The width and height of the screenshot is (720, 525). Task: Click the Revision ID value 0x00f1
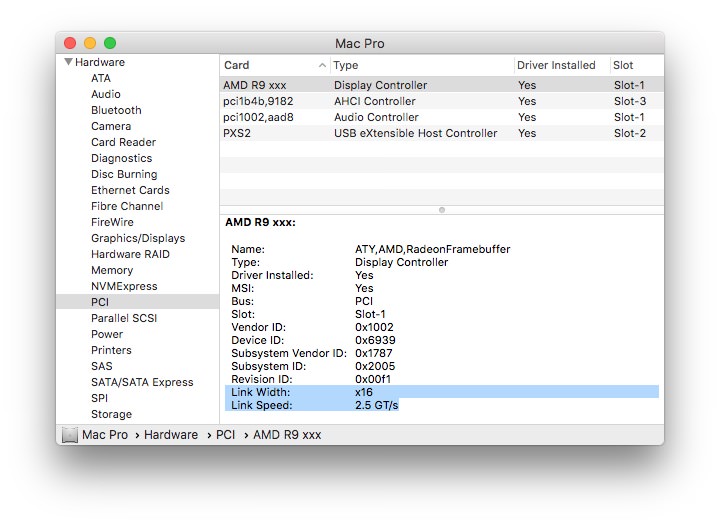373,379
